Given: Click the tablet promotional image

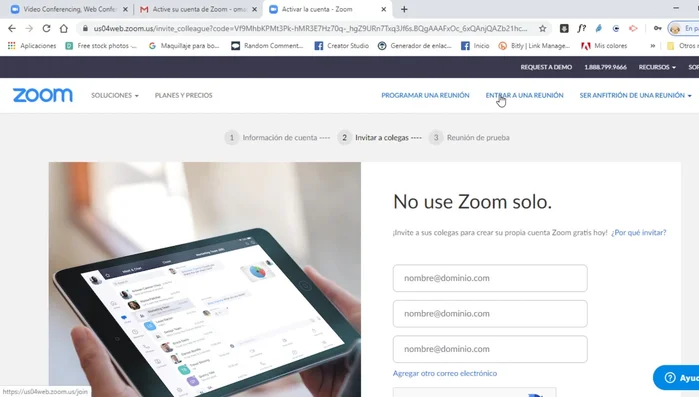Looking at the screenshot, I should coord(205,279).
